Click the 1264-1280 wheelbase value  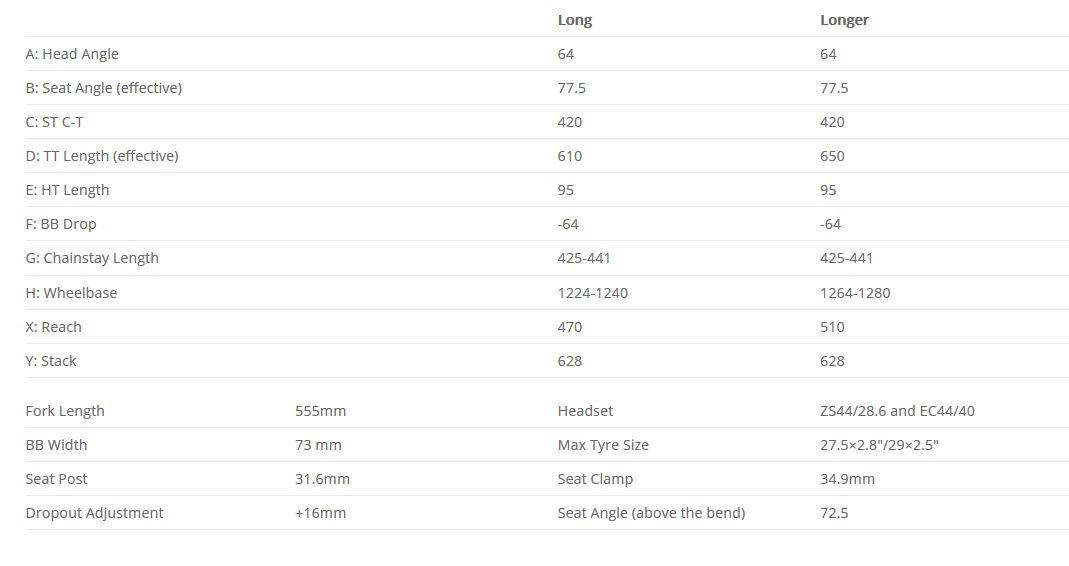click(x=855, y=293)
